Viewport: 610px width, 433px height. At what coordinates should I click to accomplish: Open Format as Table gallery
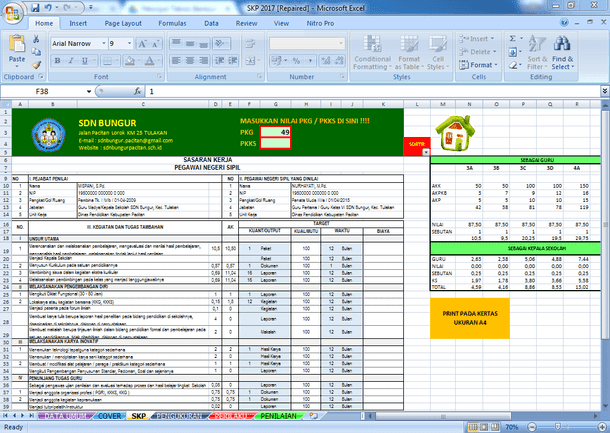pyautogui.click(x=409, y=52)
